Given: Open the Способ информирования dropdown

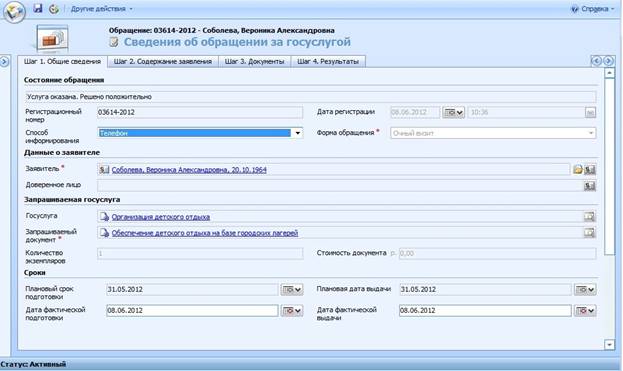Looking at the screenshot, I should pyautogui.click(x=298, y=133).
